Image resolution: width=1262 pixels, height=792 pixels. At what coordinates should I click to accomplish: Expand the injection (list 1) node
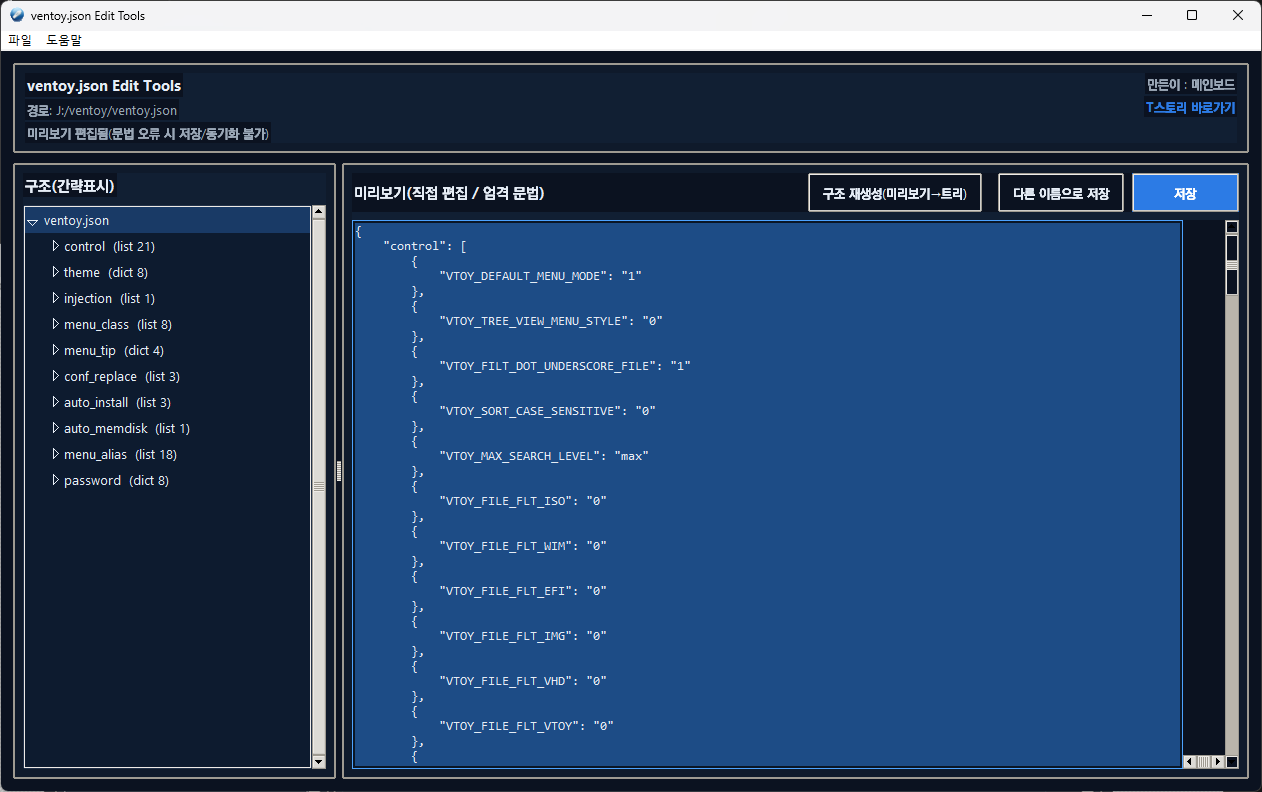click(56, 298)
